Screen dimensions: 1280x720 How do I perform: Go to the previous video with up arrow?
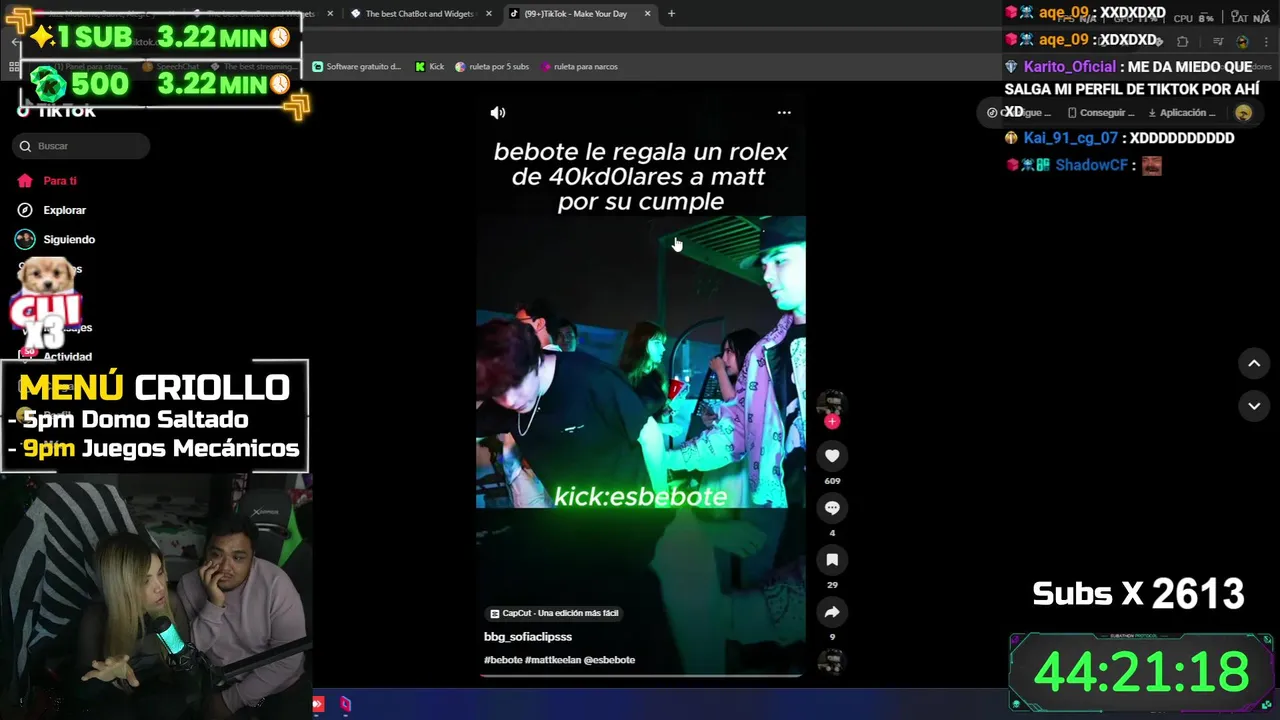coord(1254,363)
